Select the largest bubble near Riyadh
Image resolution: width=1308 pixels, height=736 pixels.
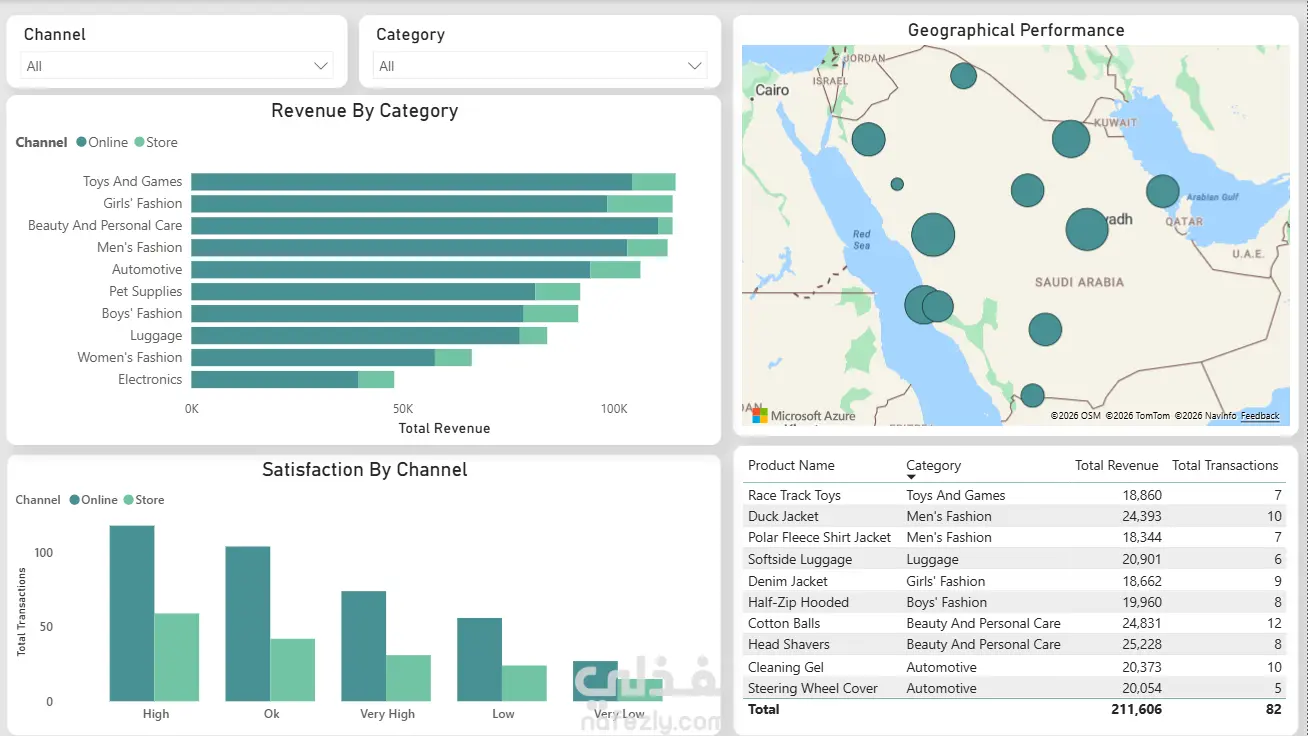click(x=1087, y=229)
